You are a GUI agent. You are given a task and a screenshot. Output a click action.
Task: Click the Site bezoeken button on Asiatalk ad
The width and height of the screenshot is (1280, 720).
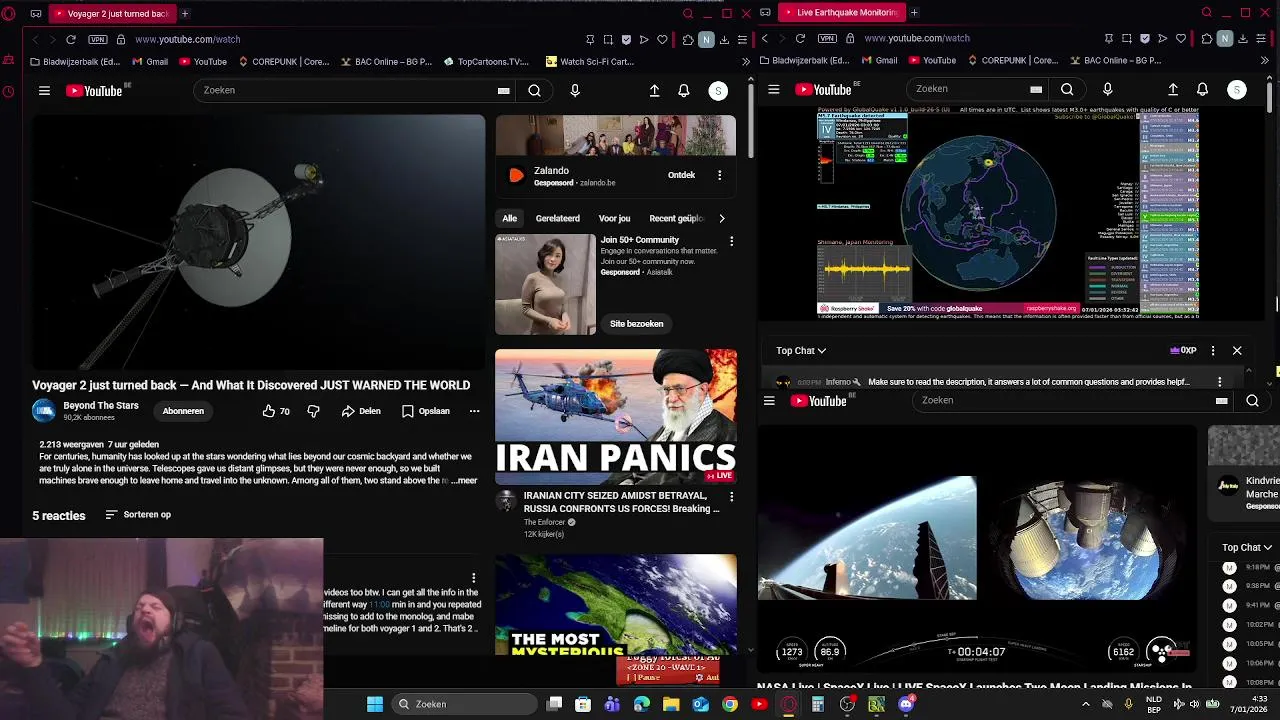coord(636,324)
